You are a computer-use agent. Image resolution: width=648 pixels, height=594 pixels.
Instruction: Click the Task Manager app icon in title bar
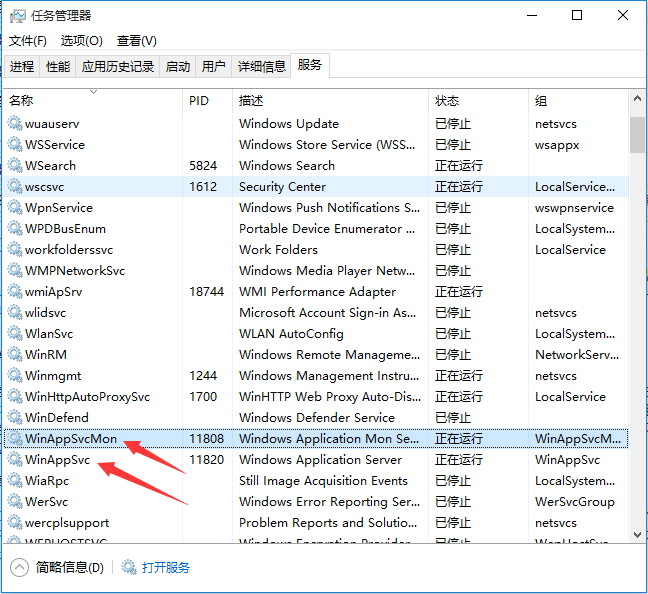coord(17,16)
